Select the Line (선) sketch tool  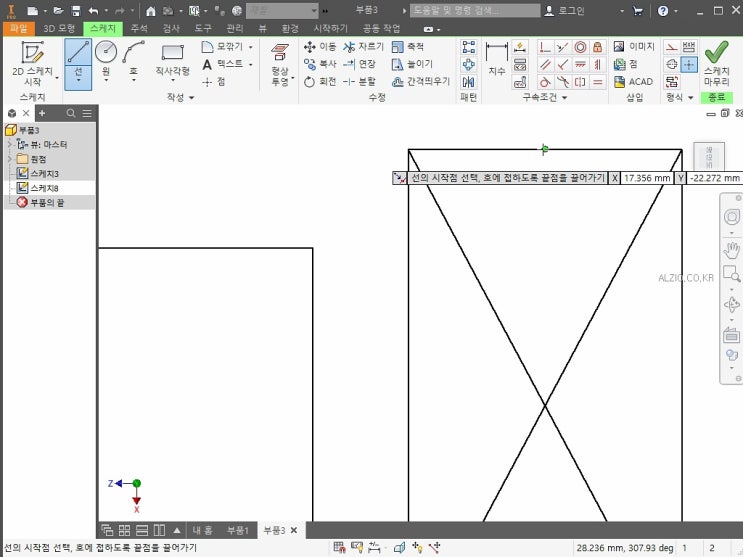[x=78, y=52]
